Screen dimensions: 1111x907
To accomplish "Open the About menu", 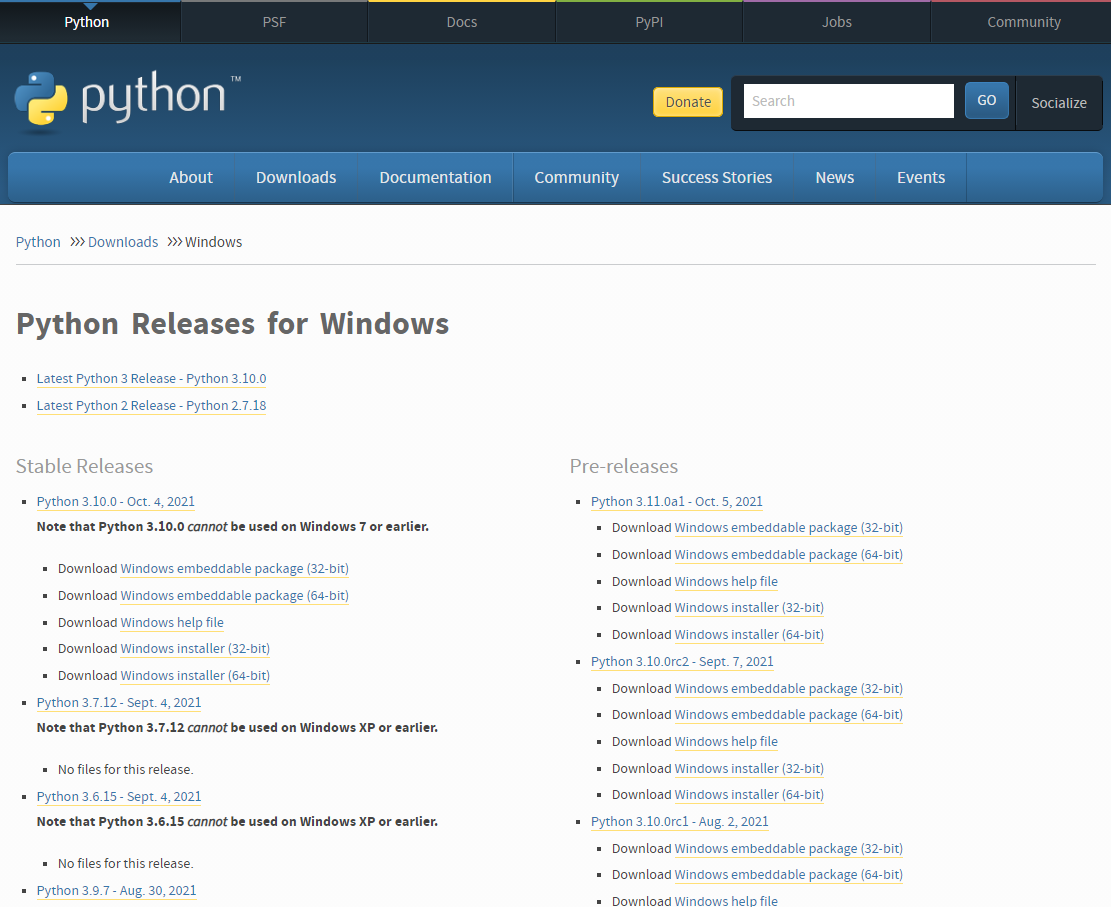I will tap(191, 177).
